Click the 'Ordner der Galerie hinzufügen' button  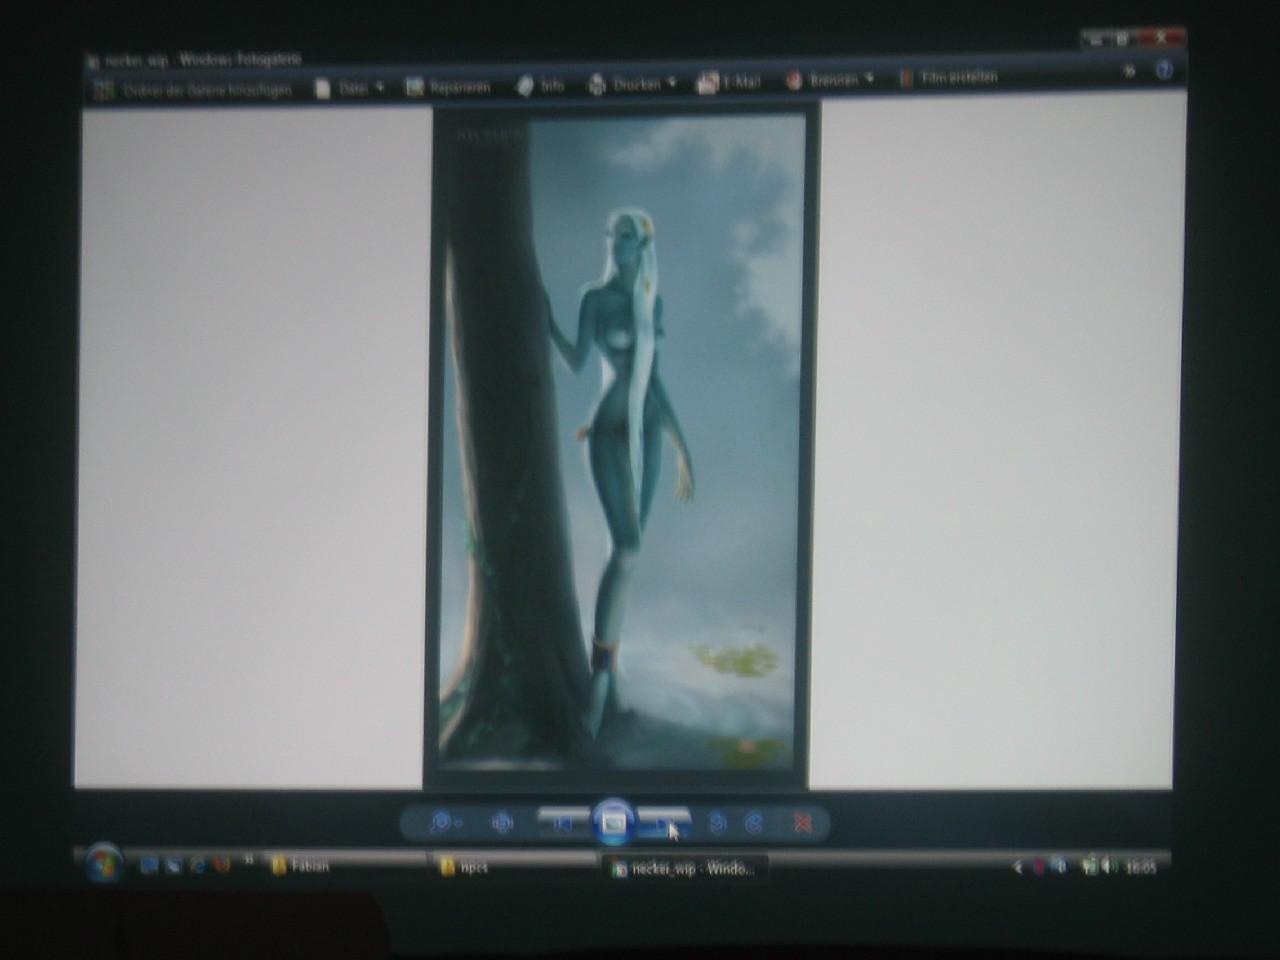[193, 90]
